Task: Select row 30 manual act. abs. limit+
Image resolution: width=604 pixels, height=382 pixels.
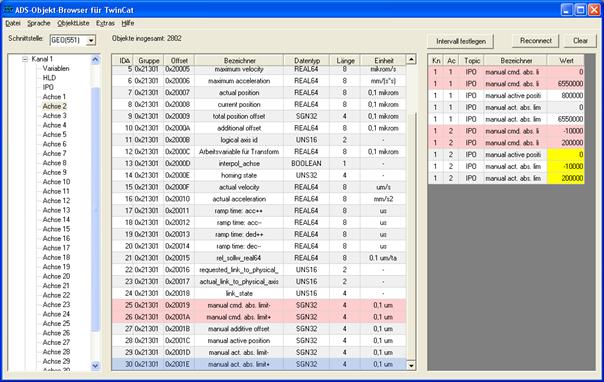Action: click(259, 364)
